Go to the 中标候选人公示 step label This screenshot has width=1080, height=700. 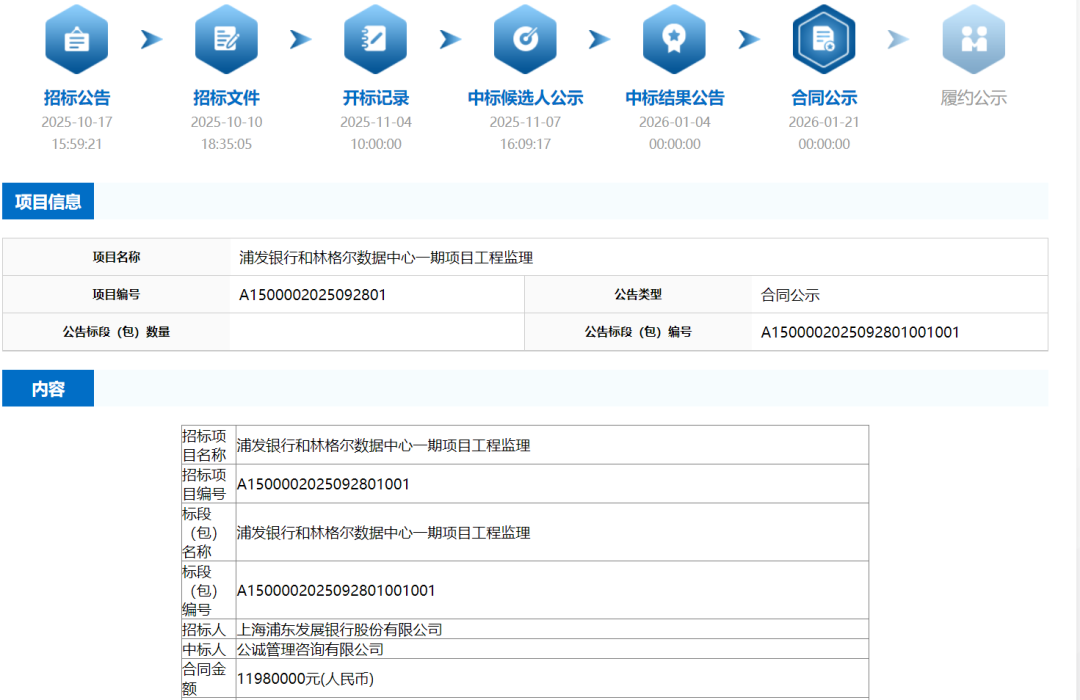click(x=525, y=98)
